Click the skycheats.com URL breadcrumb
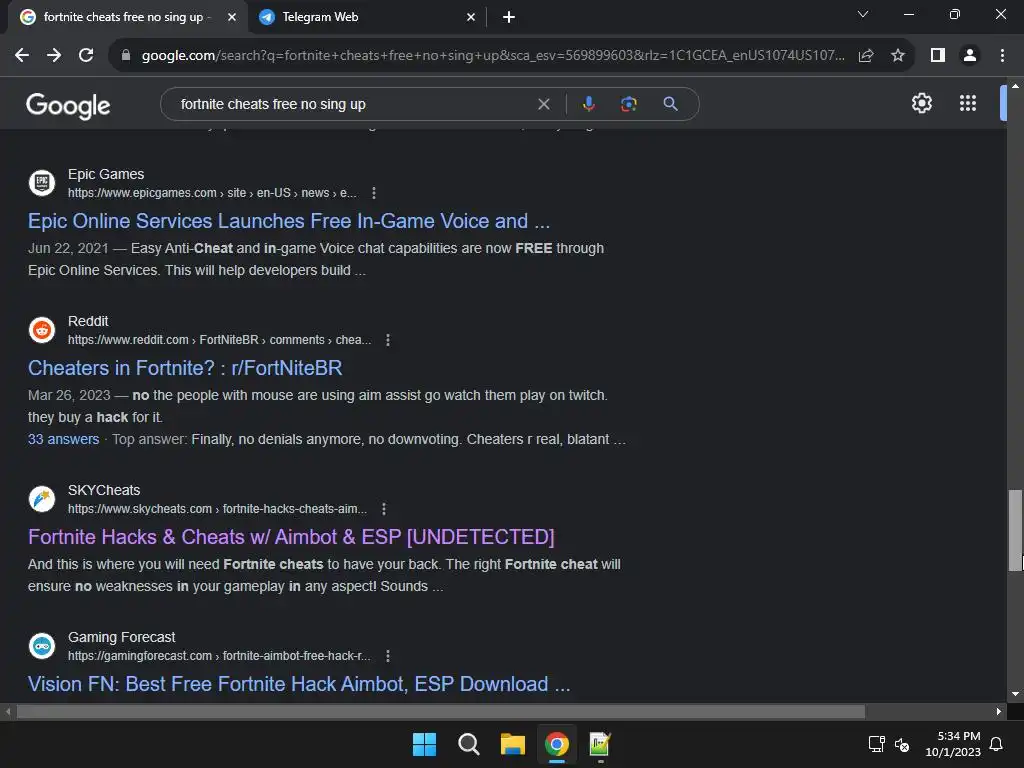This screenshot has width=1024, height=768. click(217, 509)
